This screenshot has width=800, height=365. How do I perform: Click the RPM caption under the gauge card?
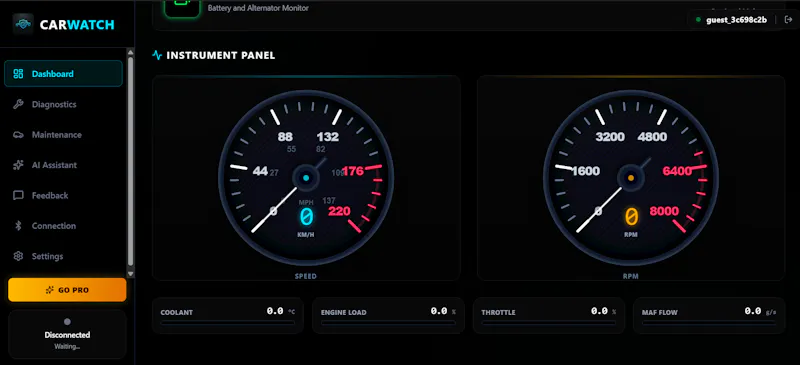pos(631,276)
